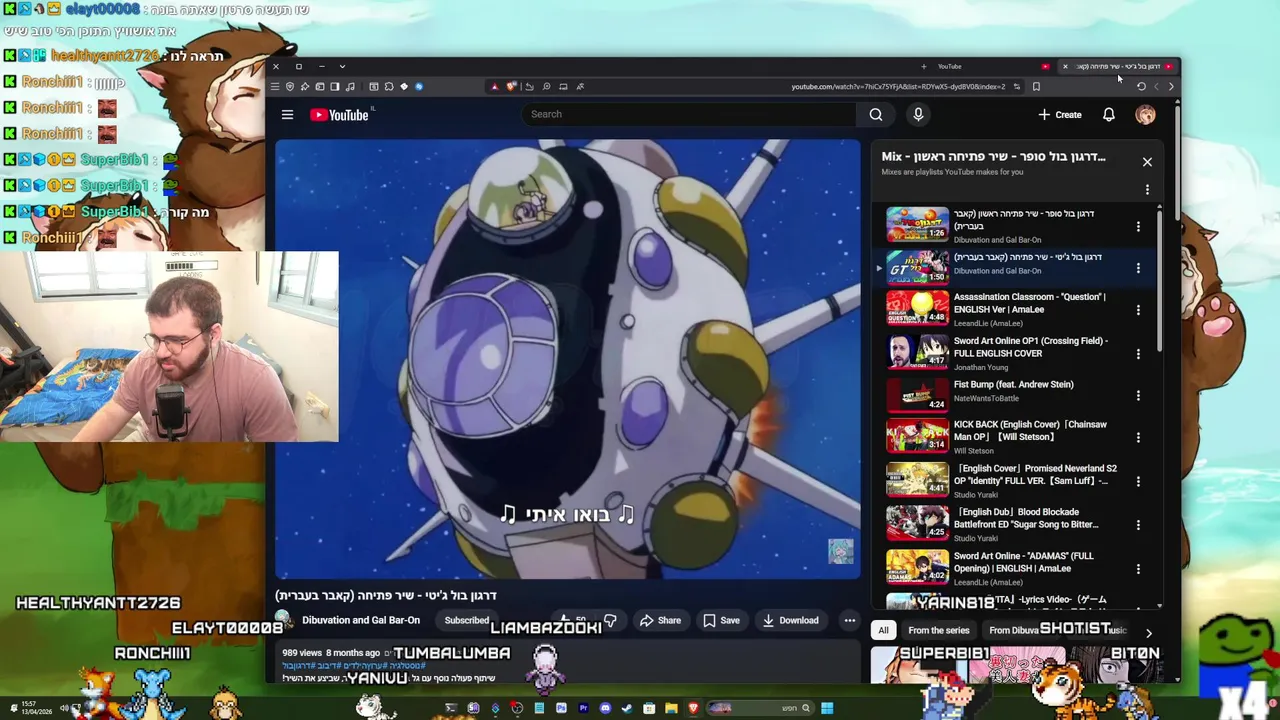Click the search magnifier button

(875, 114)
